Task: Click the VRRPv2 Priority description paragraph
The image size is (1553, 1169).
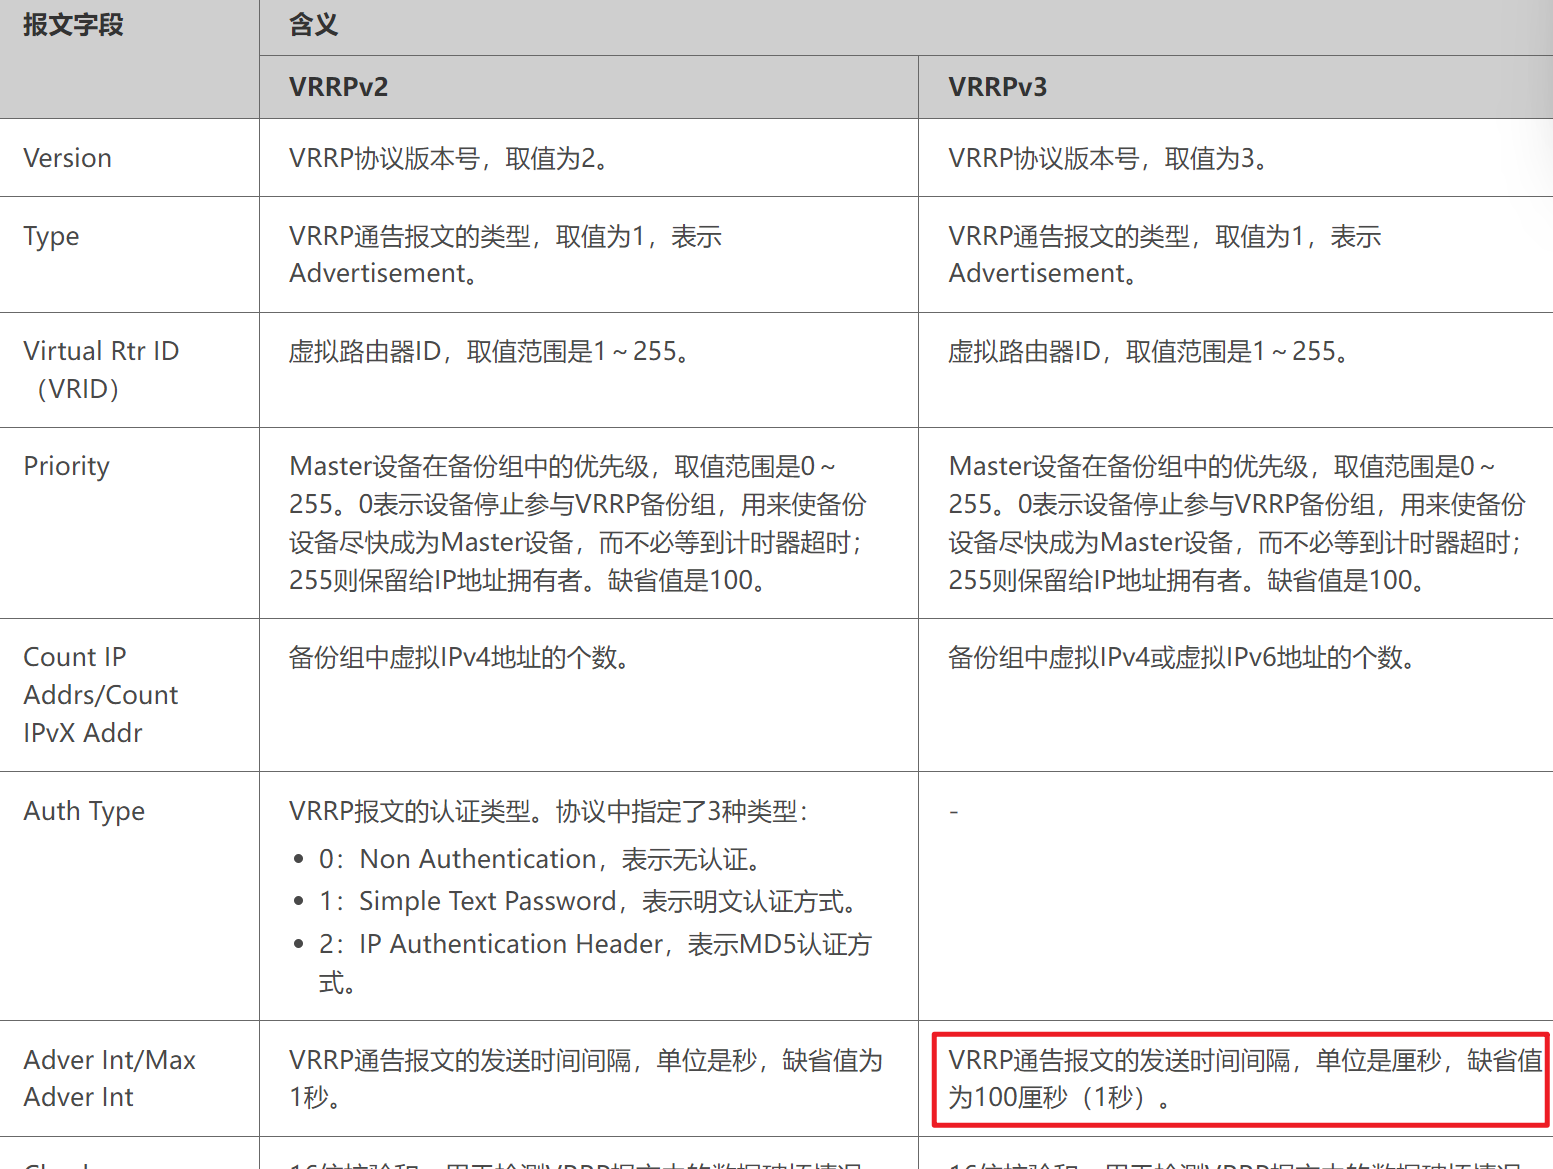Action: pyautogui.click(x=577, y=523)
